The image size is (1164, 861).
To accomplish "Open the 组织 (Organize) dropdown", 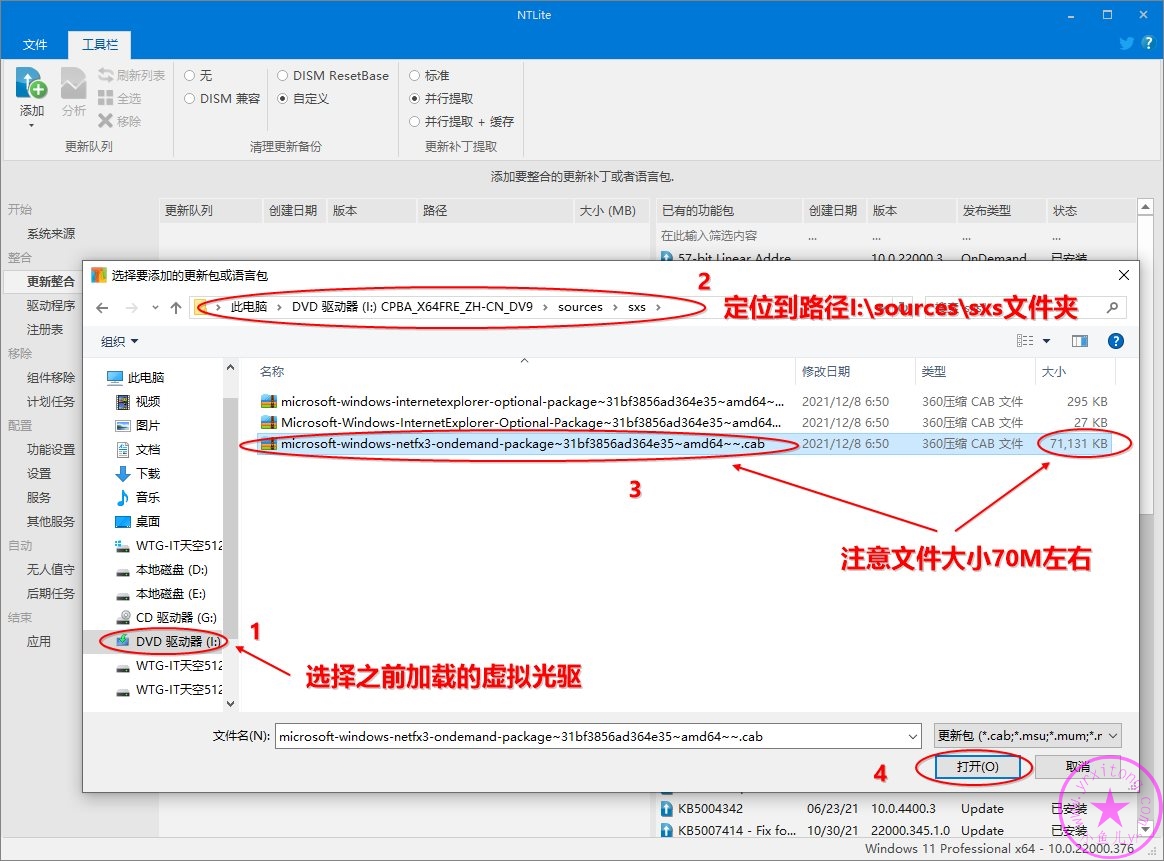I will [x=120, y=341].
